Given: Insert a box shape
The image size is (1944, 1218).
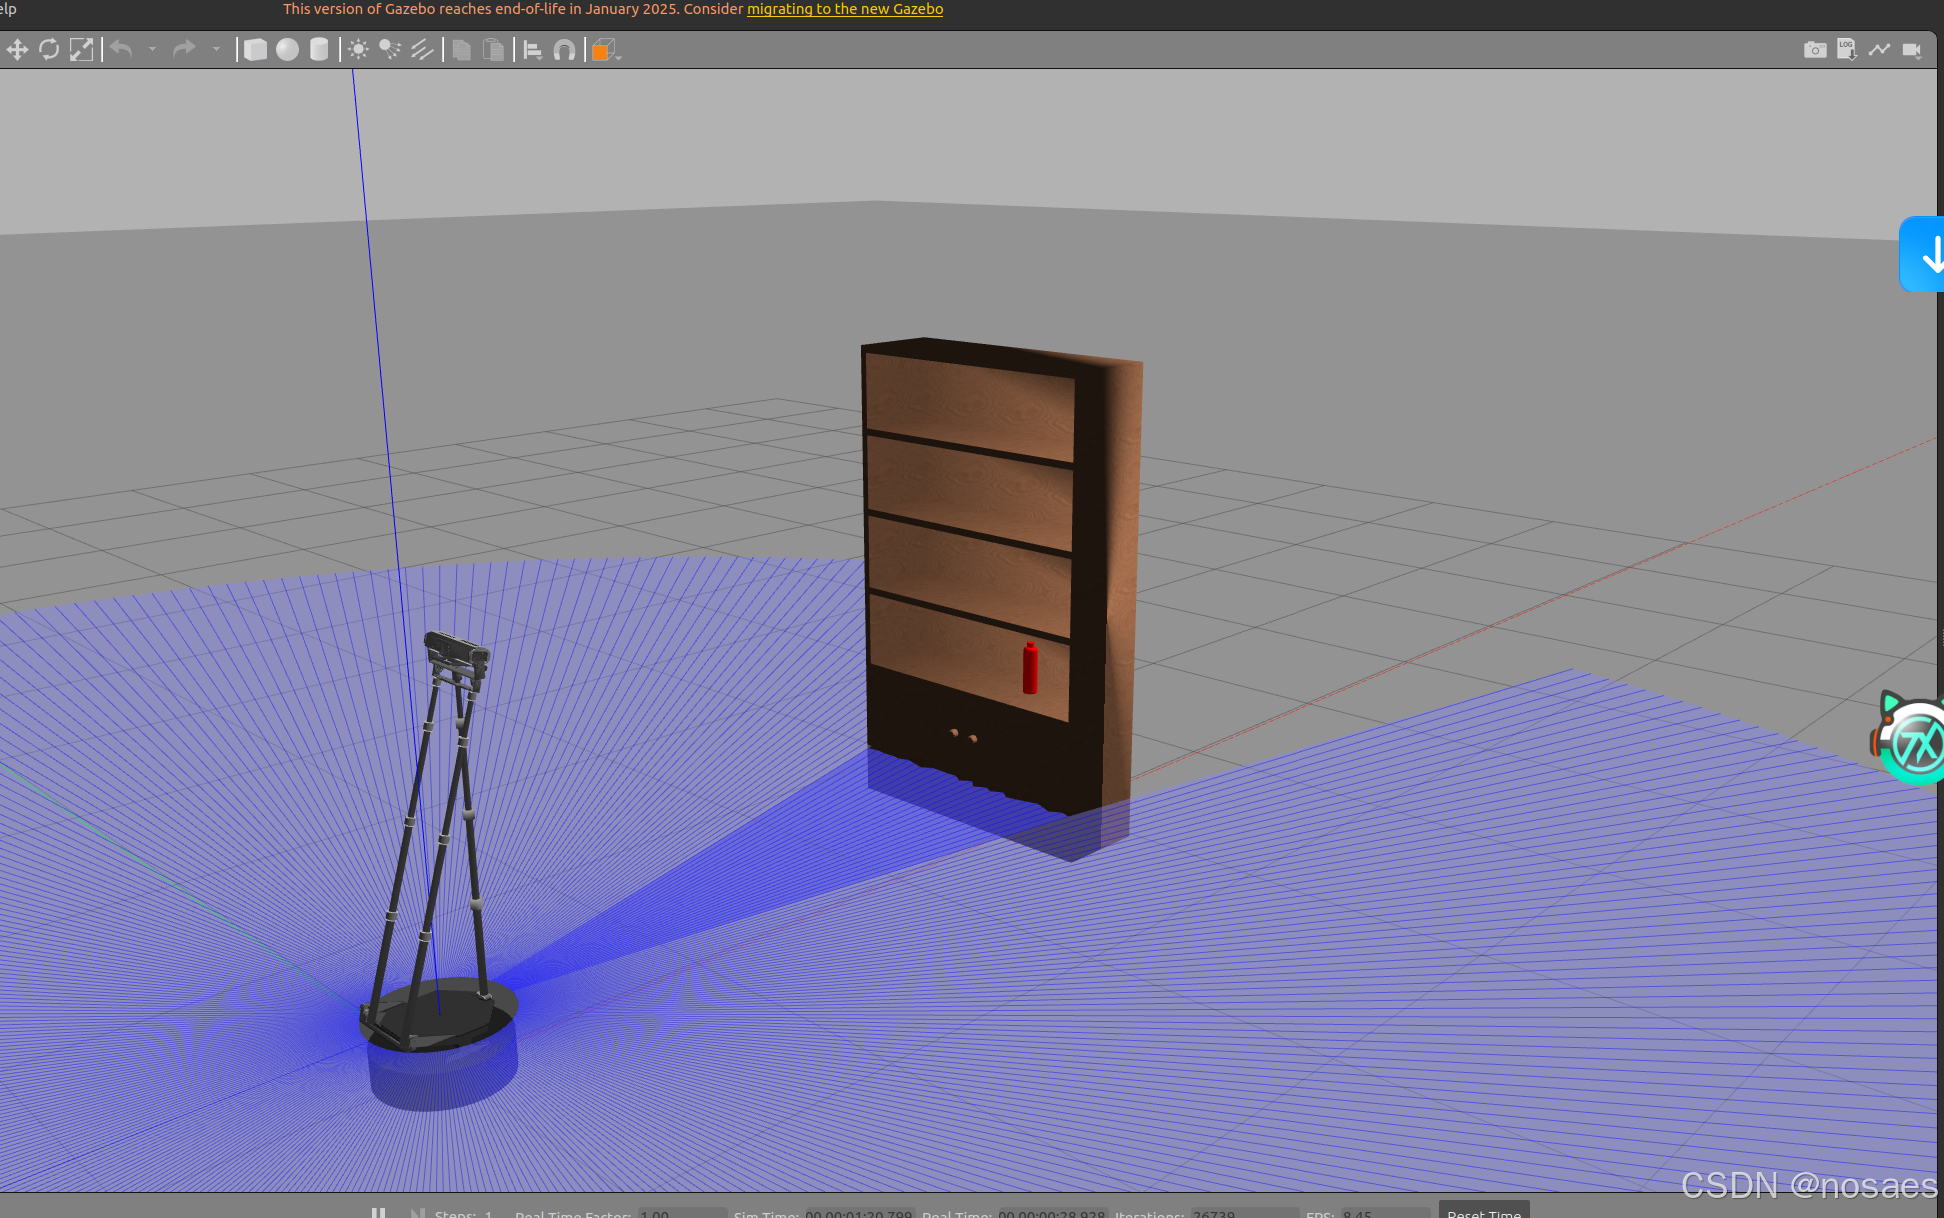Looking at the screenshot, I should [255, 50].
